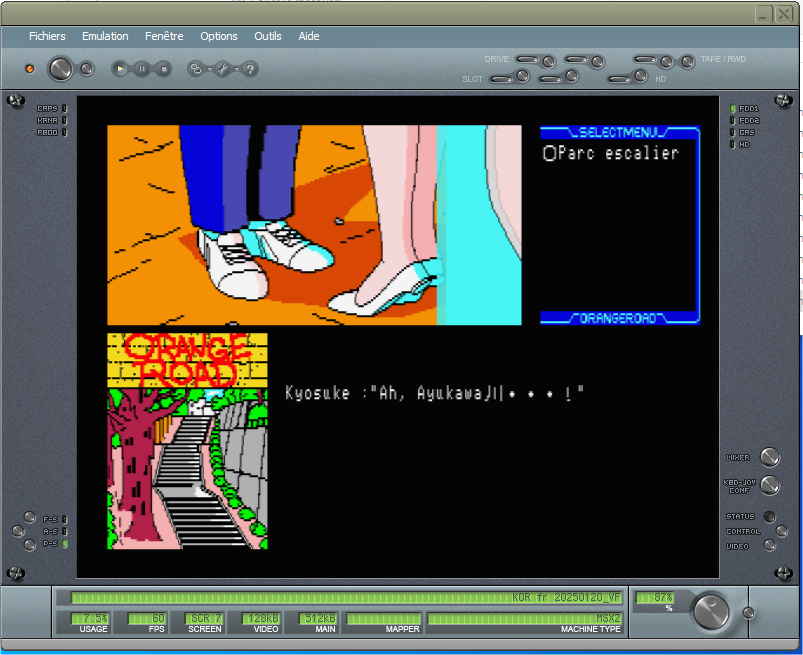The width and height of the screenshot is (803, 655).
Task: Open the Outils menu
Action: tap(268, 36)
